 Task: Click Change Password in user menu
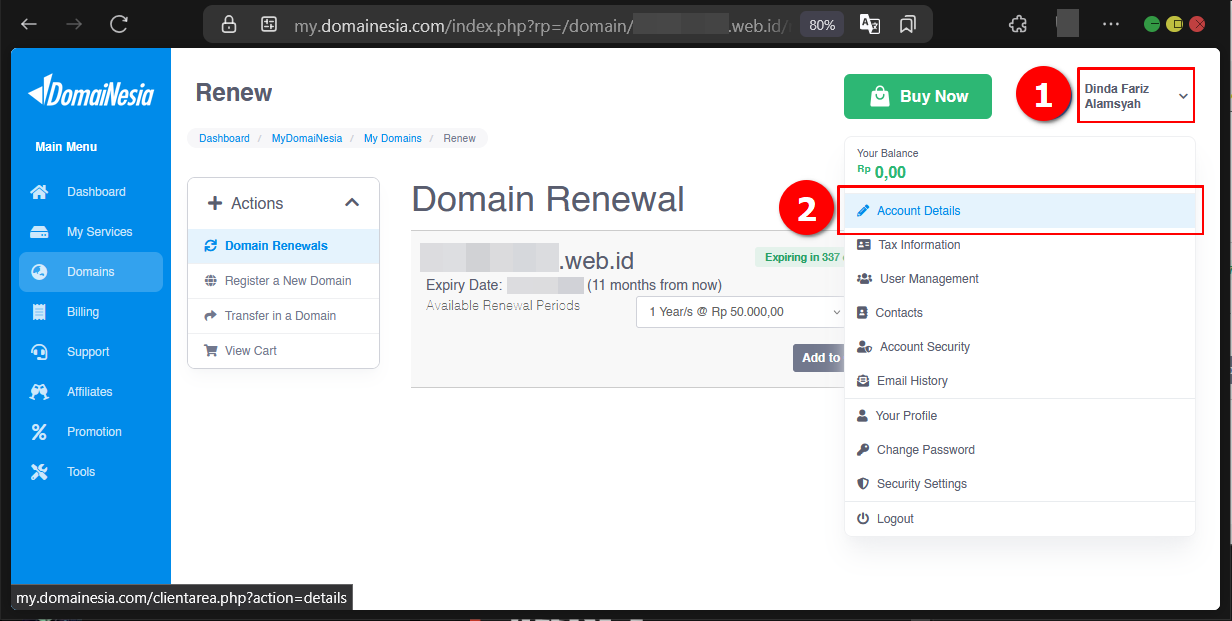[1020, 450]
